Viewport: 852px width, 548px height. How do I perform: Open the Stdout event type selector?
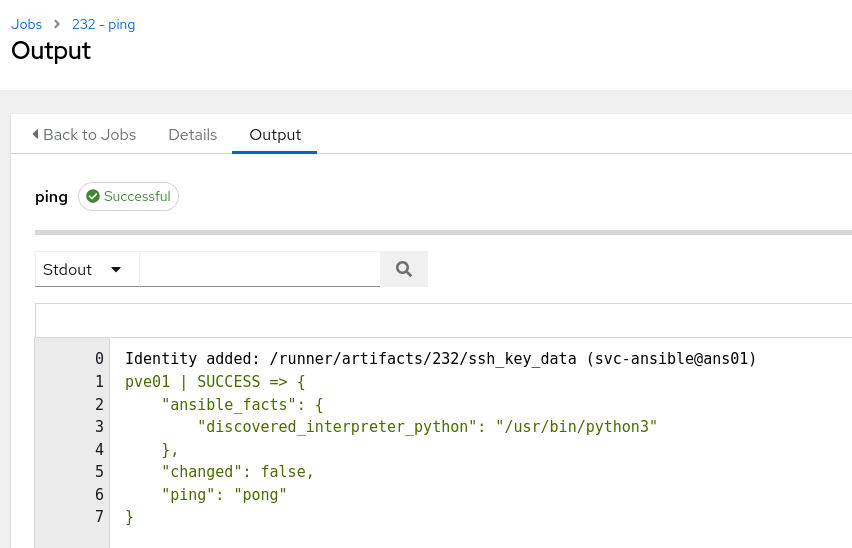86,269
